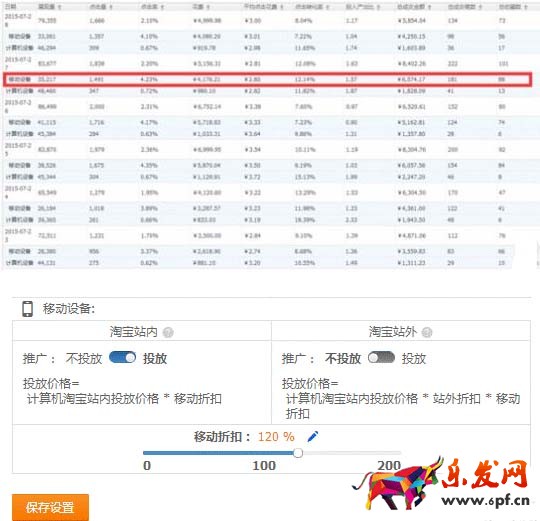The width and height of the screenshot is (540, 521).
Task: Click the 淘宝站外 column heading
Action: [393, 332]
